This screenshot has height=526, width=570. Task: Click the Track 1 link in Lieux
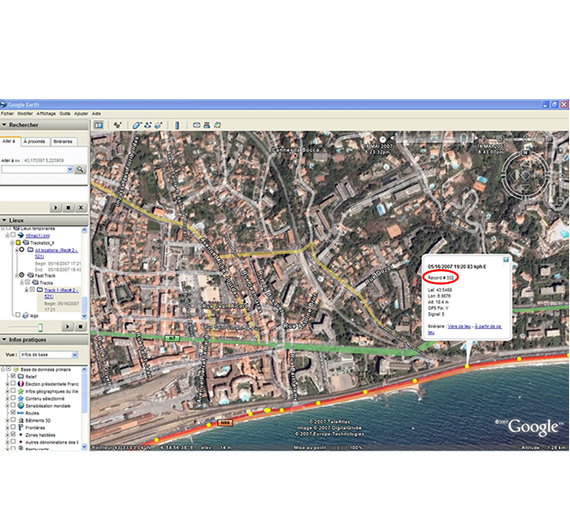tap(61, 293)
